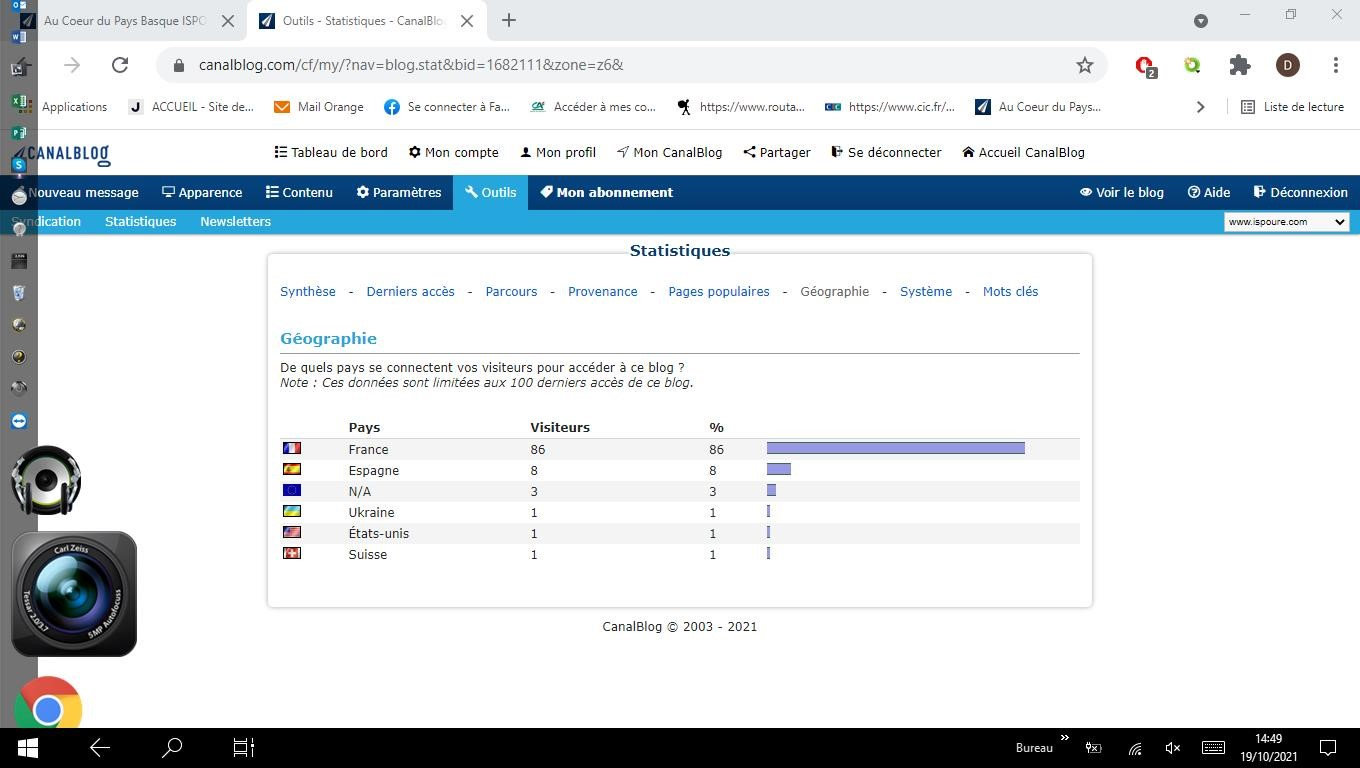Screen dimensions: 1360x768
Task: Click the CanalBlog logo
Action: pos(68,153)
